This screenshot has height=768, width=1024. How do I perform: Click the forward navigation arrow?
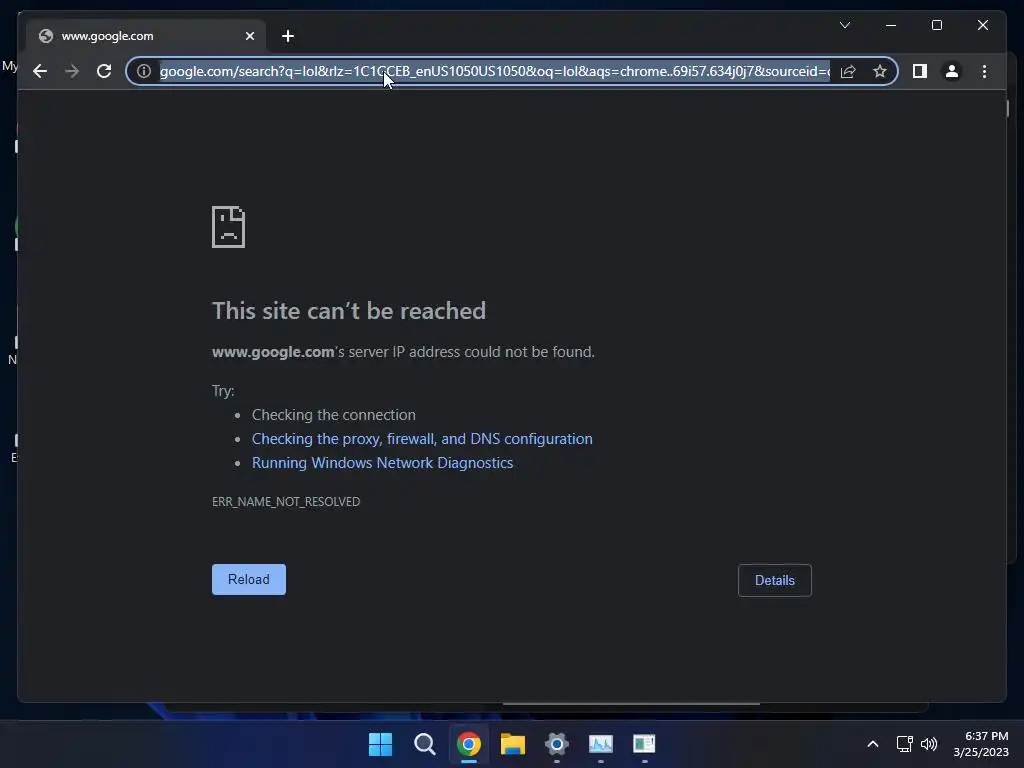coord(72,71)
